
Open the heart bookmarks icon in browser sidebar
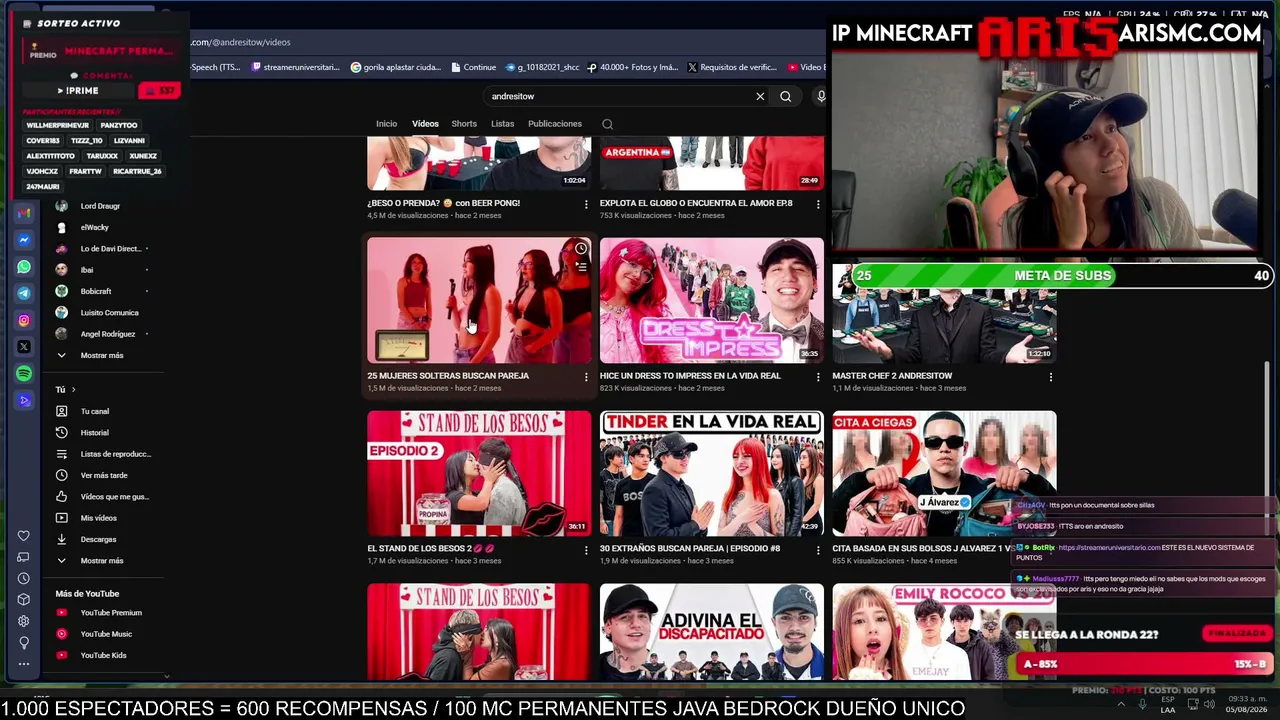[24, 536]
